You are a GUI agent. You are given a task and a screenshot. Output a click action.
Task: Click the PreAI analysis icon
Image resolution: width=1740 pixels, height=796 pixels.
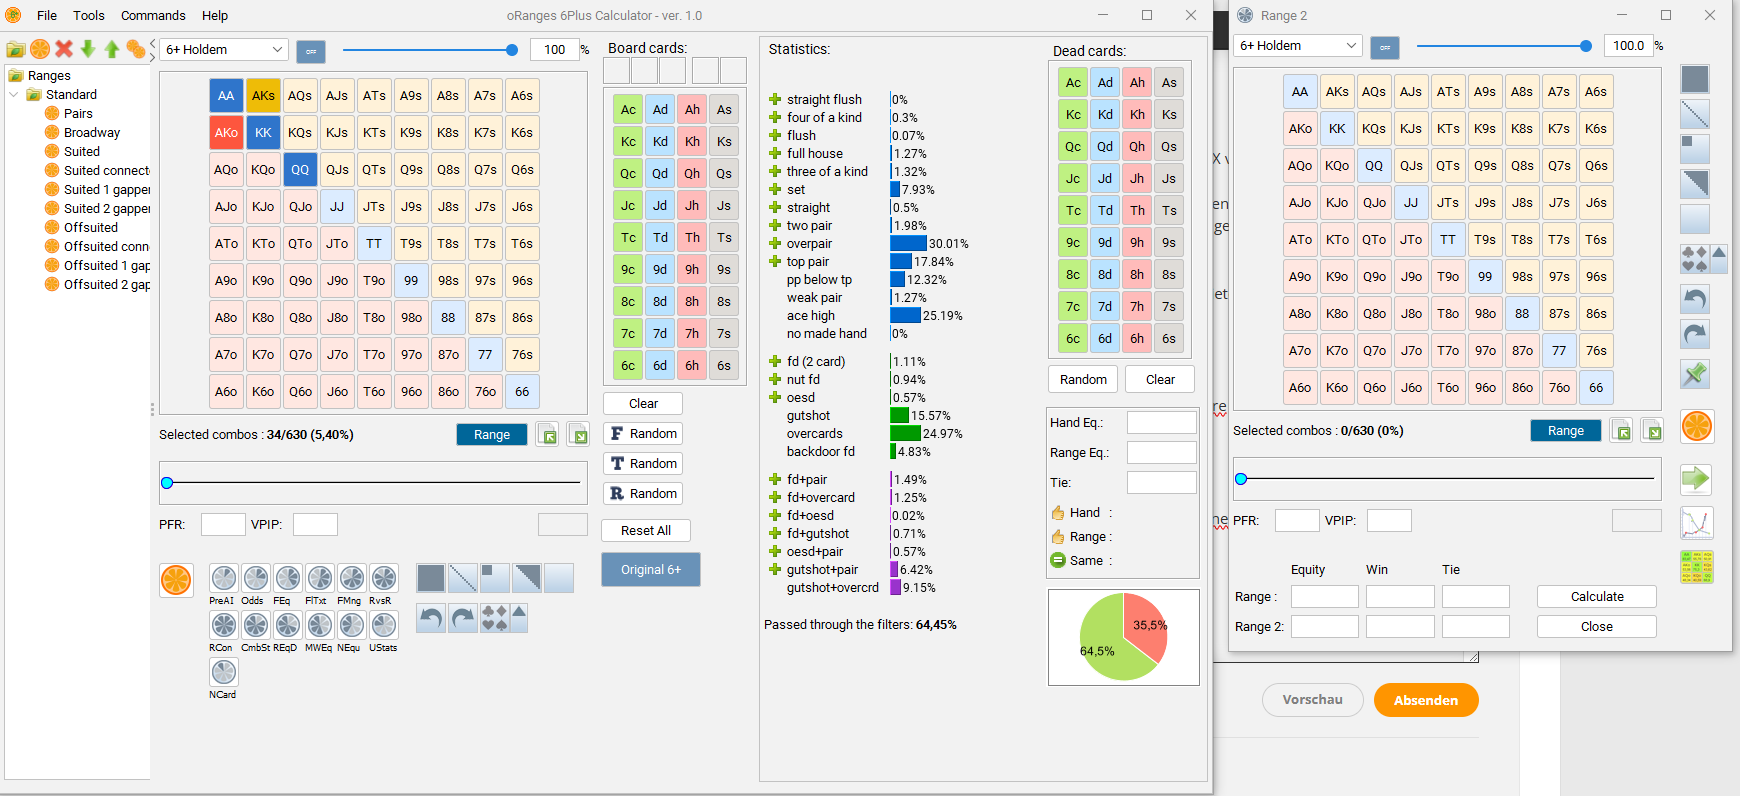pos(223,578)
